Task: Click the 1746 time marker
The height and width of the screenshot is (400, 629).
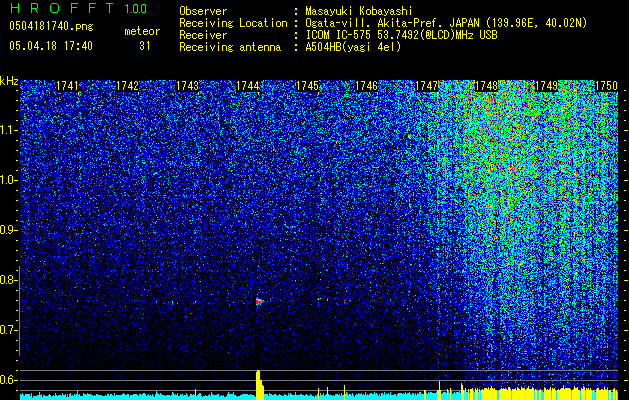Action: pyautogui.click(x=367, y=86)
